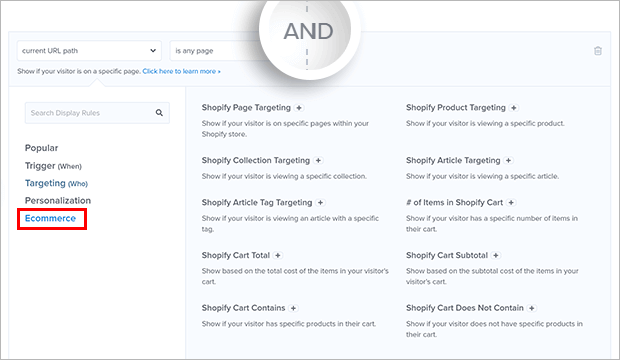Click the search magnifier icon
The height and width of the screenshot is (360, 620).
pyautogui.click(x=159, y=113)
